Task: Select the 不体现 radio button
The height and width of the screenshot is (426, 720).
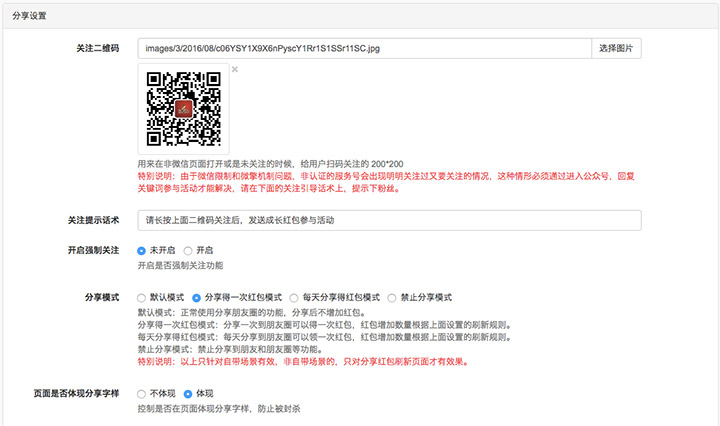Action: click(141, 394)
